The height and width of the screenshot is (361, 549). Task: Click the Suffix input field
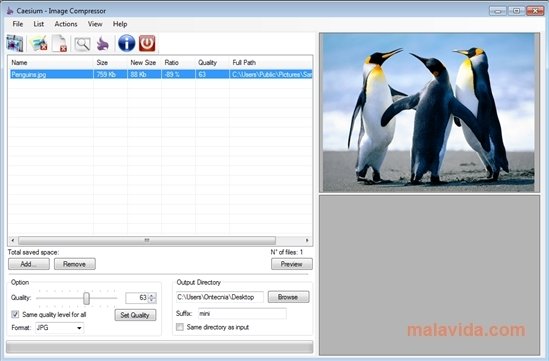[x=242, y=313]
